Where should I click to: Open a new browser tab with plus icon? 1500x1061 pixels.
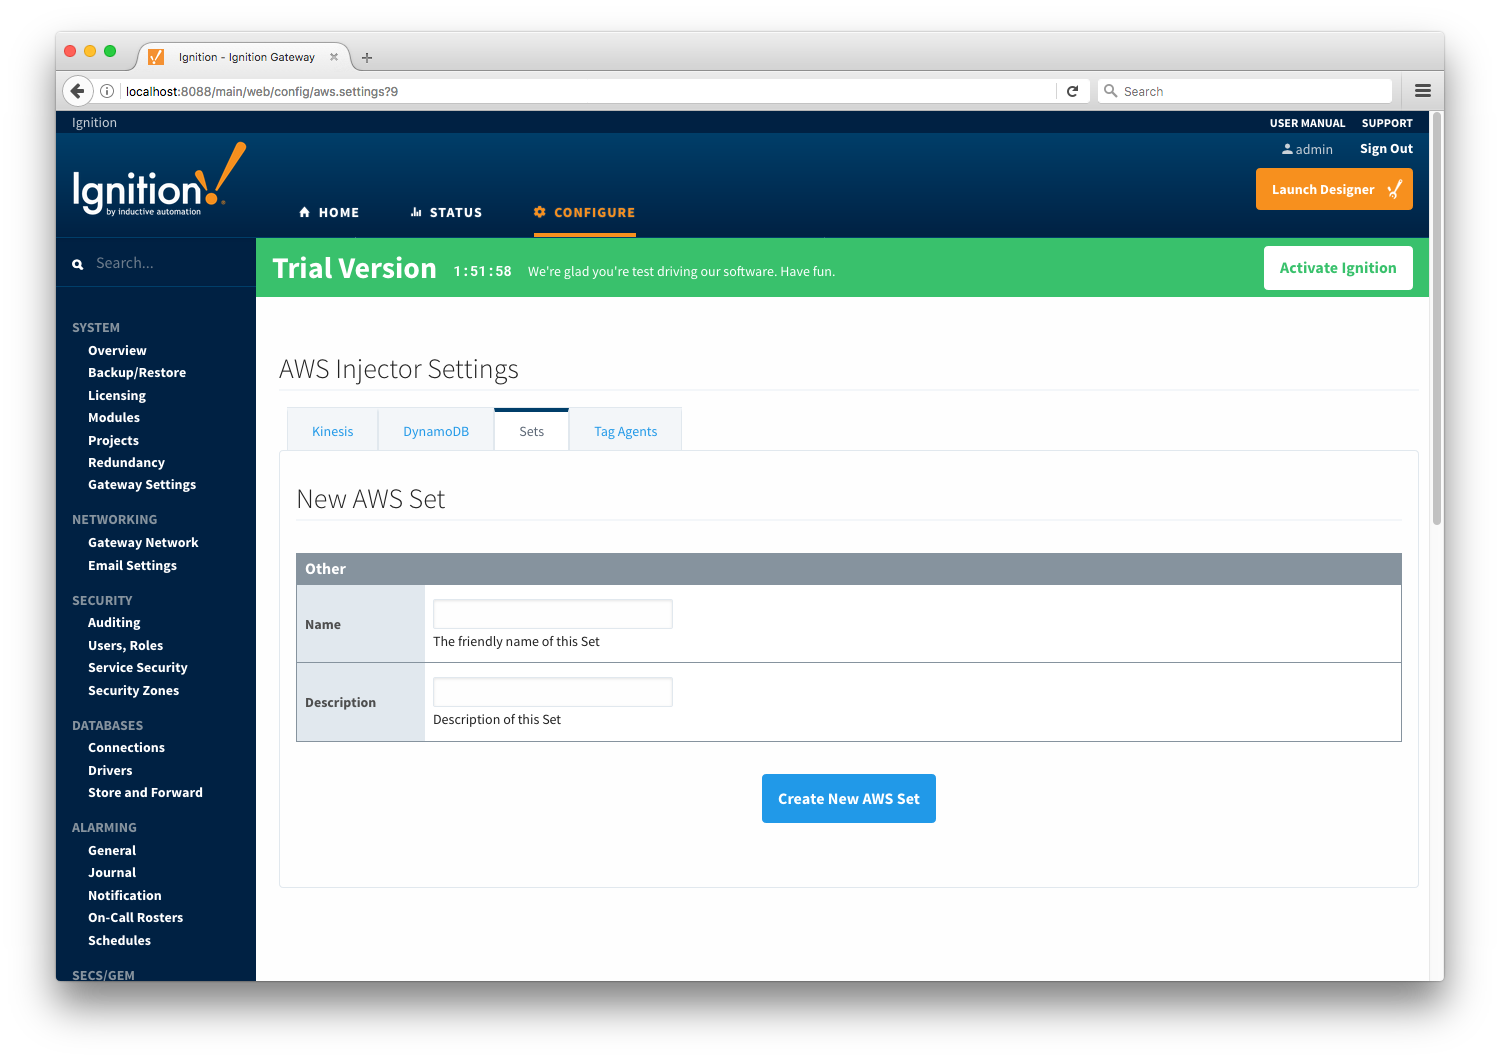point(367,58)
